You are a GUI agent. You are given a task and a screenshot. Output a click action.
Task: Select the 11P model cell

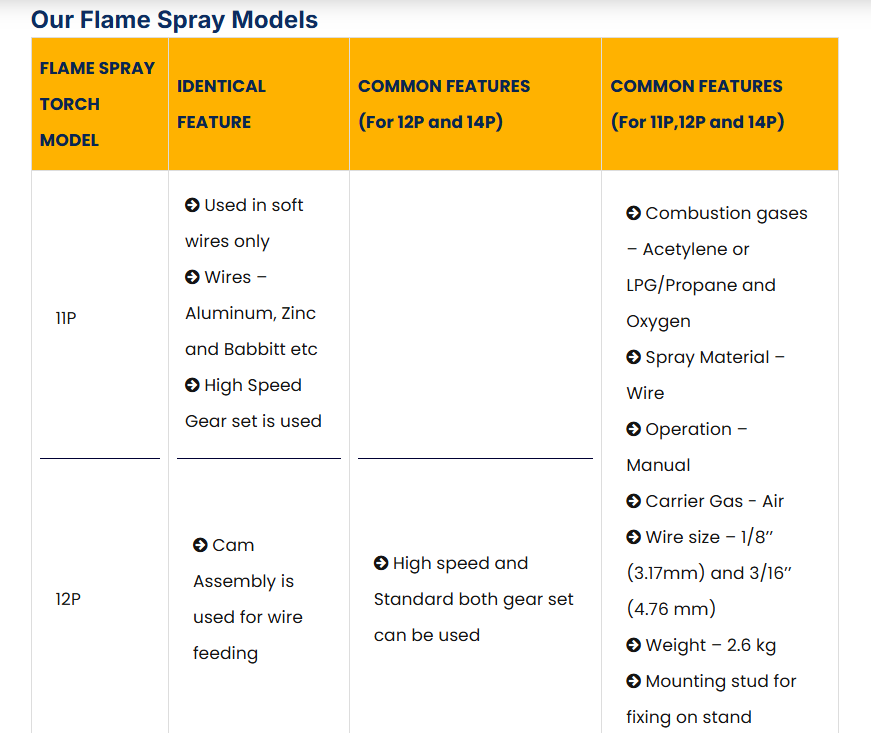click(65, 318)
